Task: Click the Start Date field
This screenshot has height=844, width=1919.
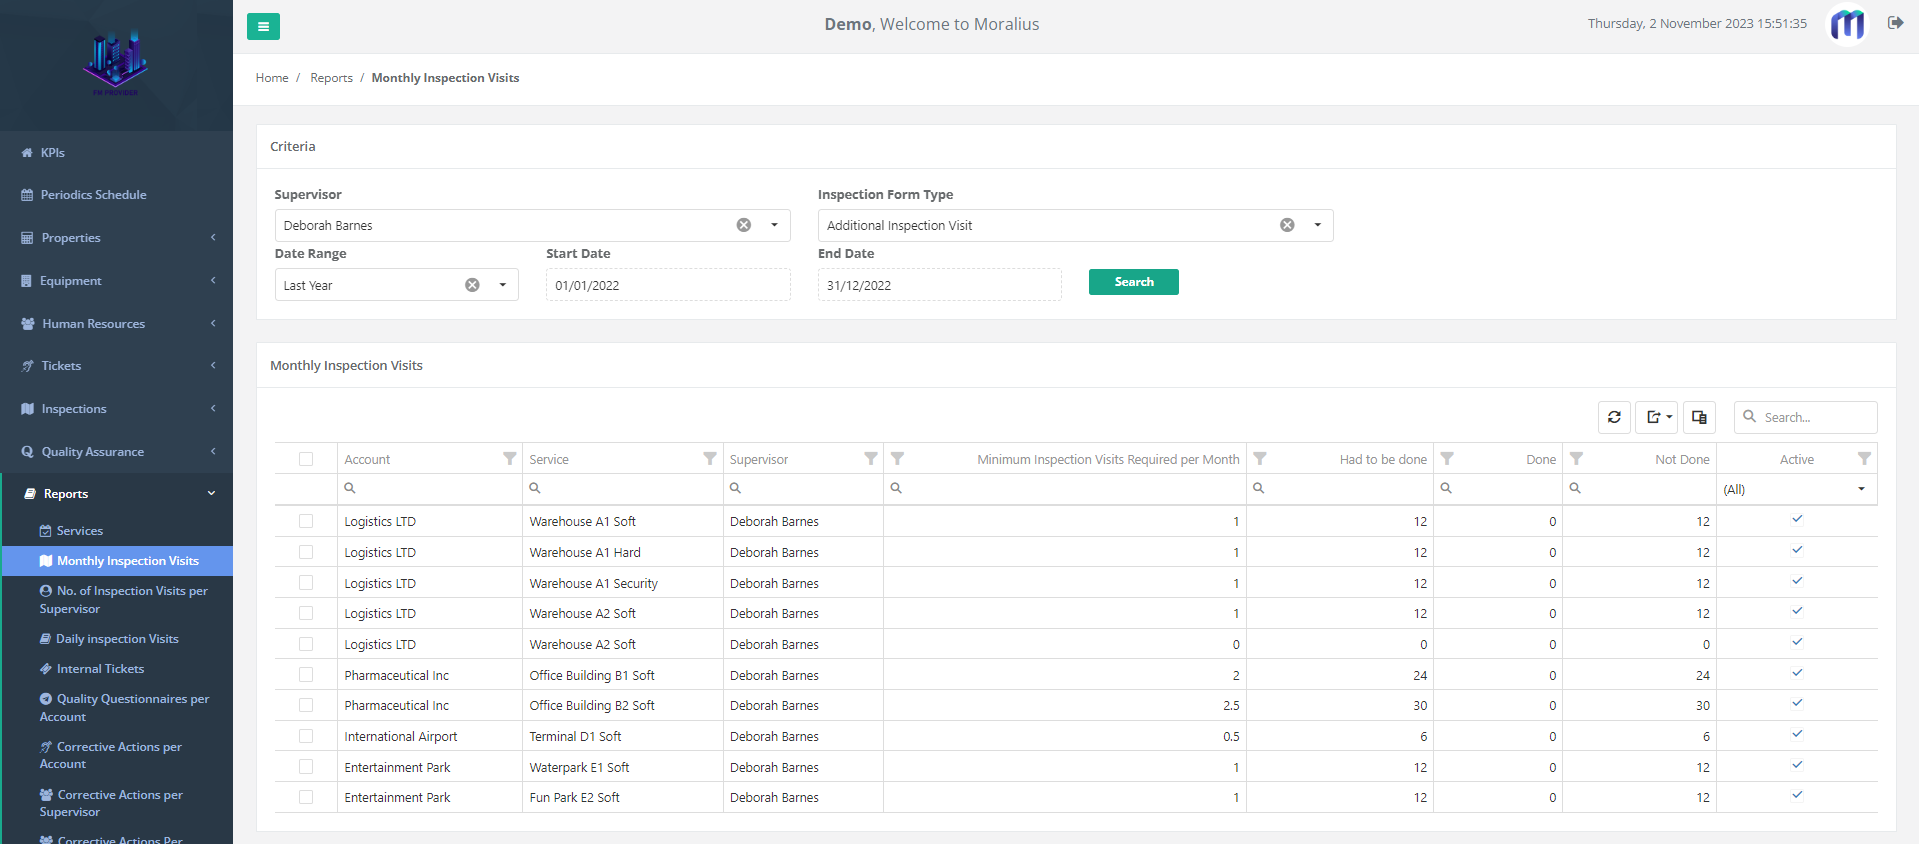Action: 668,285
